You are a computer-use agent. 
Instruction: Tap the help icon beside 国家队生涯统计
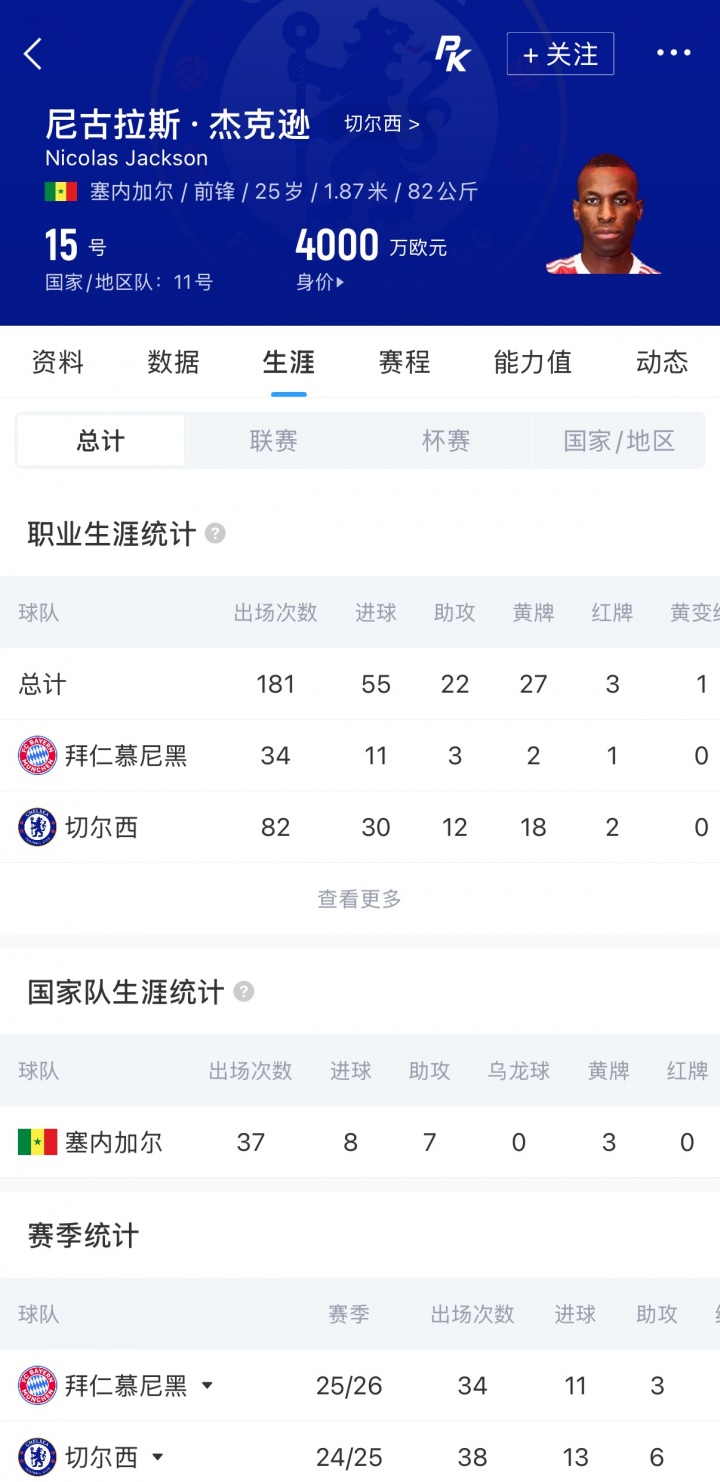pyautogui.click(x=243, y=991)
